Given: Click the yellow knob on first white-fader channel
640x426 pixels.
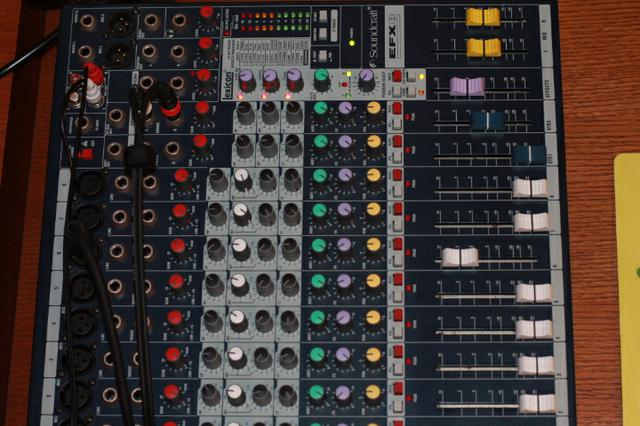Looking at the screenshot, I should [373, 177].
